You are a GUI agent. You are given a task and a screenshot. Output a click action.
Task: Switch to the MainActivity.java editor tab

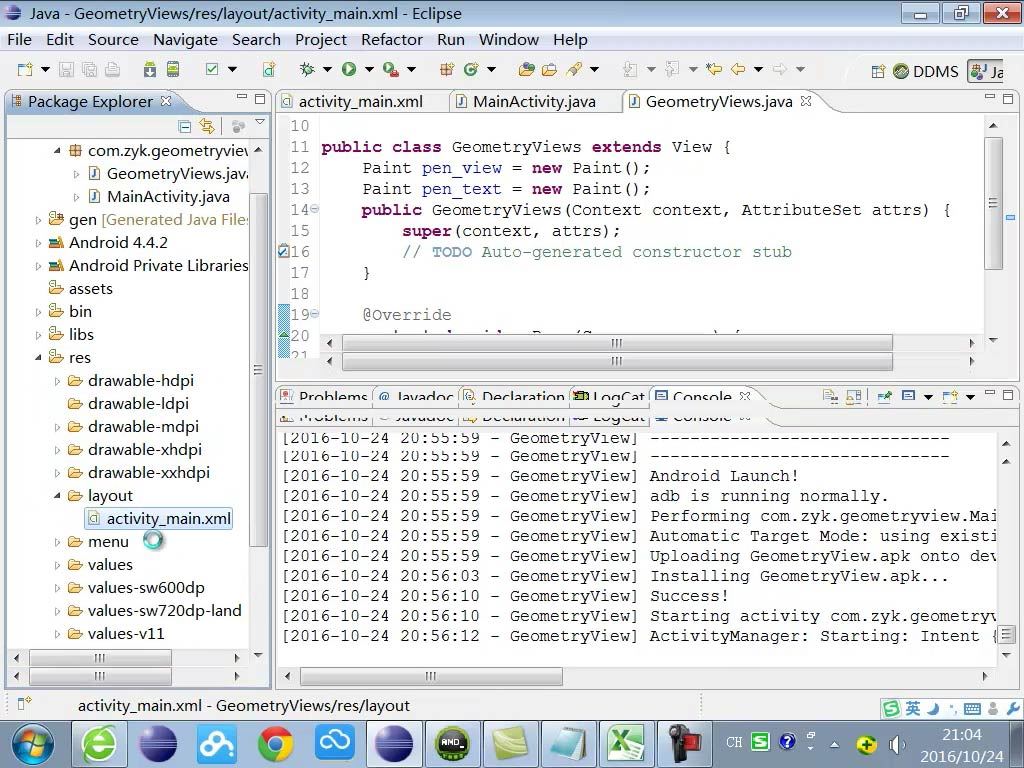click(533, 102)
